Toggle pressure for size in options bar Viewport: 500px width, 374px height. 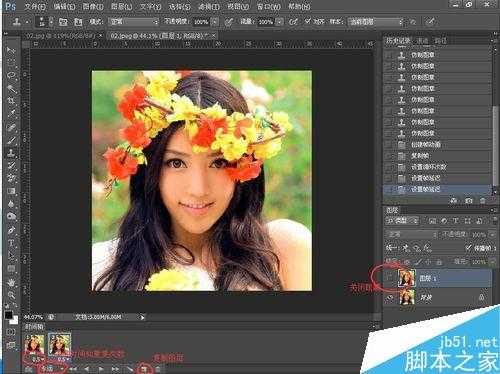click(x=431, y=22)
